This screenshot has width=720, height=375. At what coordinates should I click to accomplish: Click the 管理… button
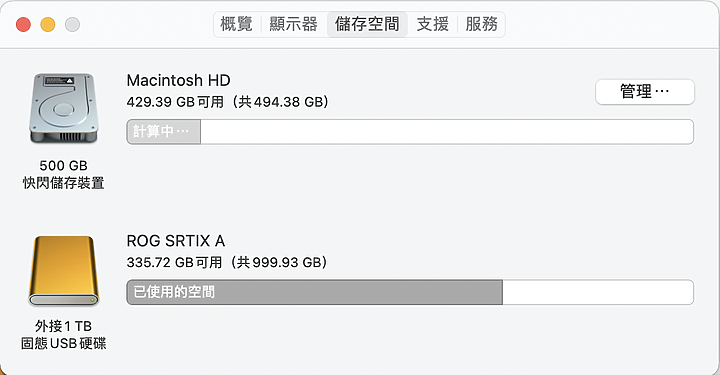[645, 92]
